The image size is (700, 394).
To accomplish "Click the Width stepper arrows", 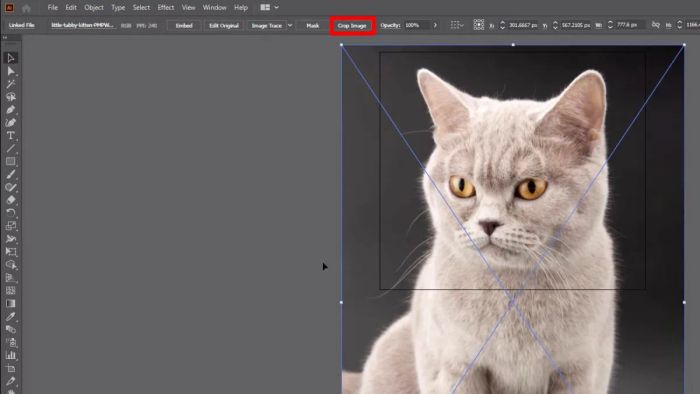I will tap(610, 25).
